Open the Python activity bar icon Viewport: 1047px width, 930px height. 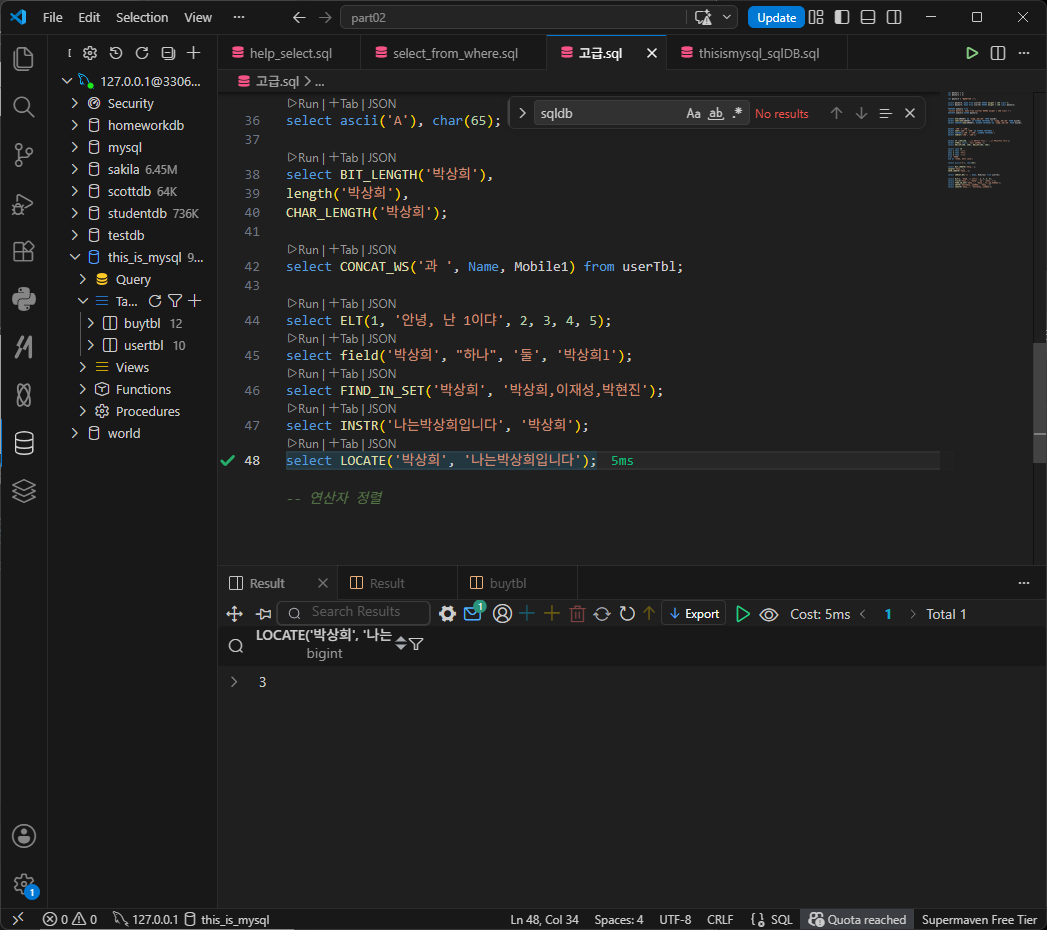[23, 299]
